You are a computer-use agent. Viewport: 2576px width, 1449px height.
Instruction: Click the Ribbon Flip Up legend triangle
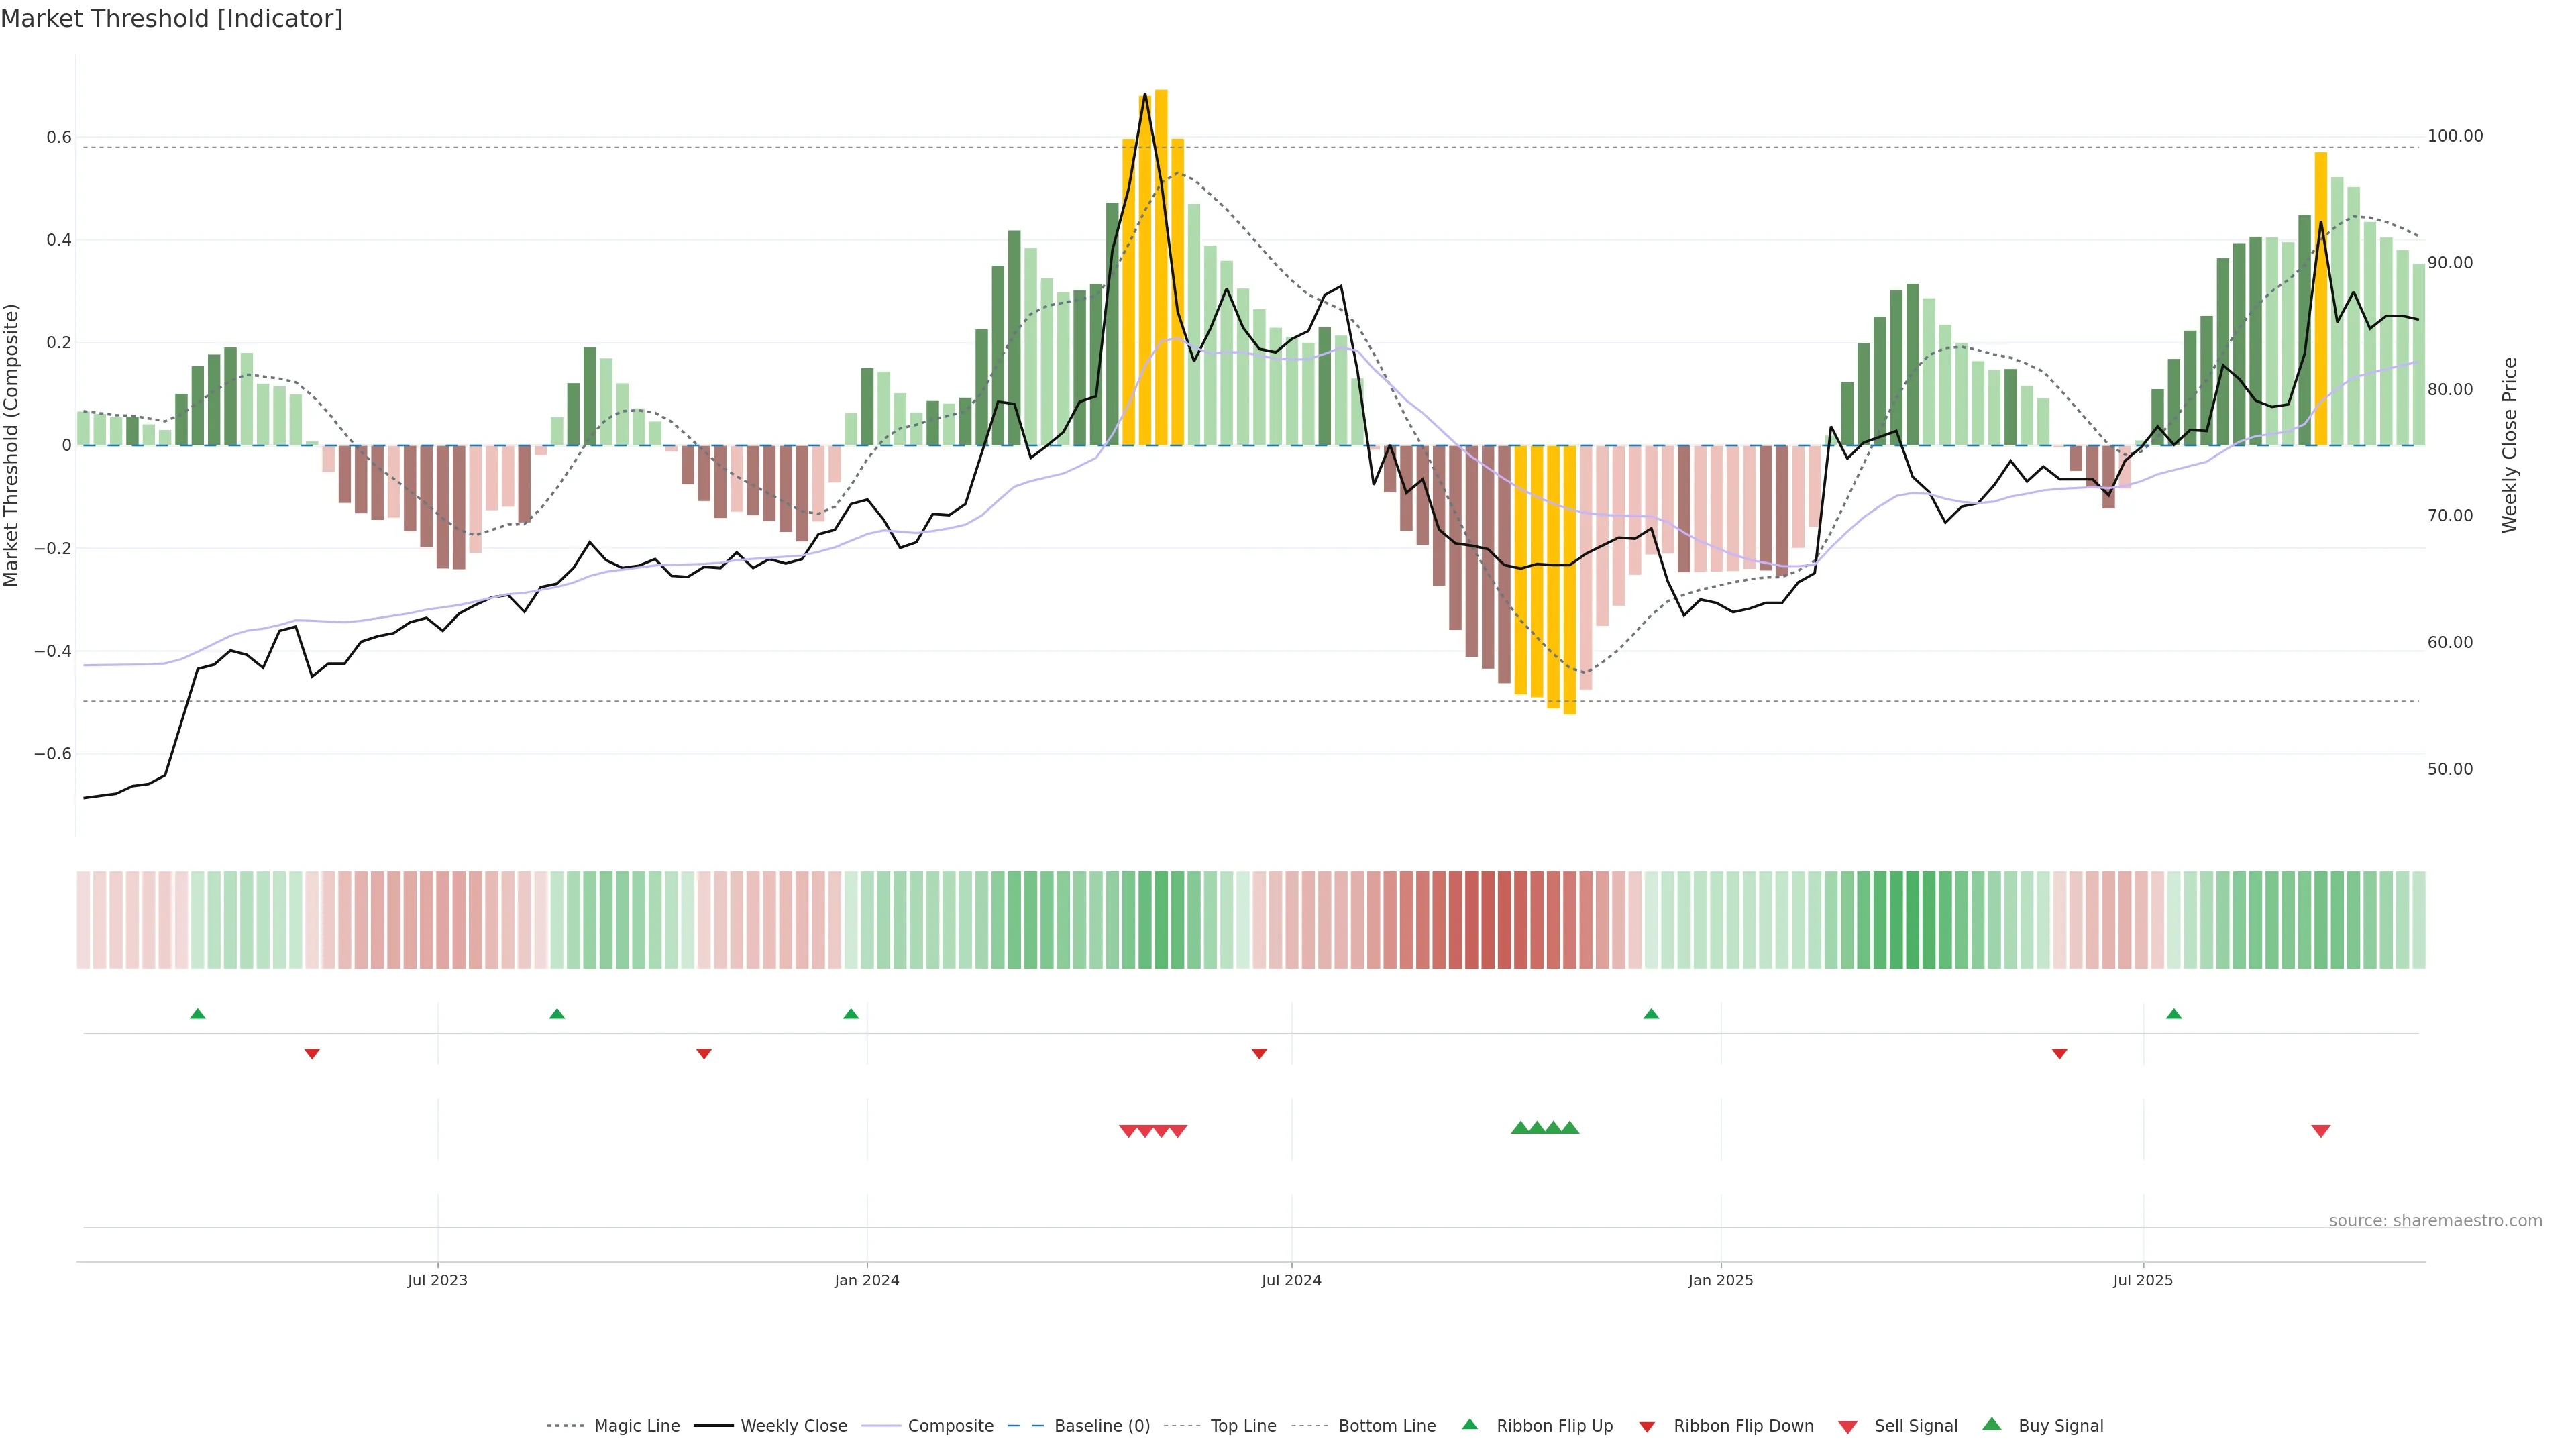tap(1469, 1424)
